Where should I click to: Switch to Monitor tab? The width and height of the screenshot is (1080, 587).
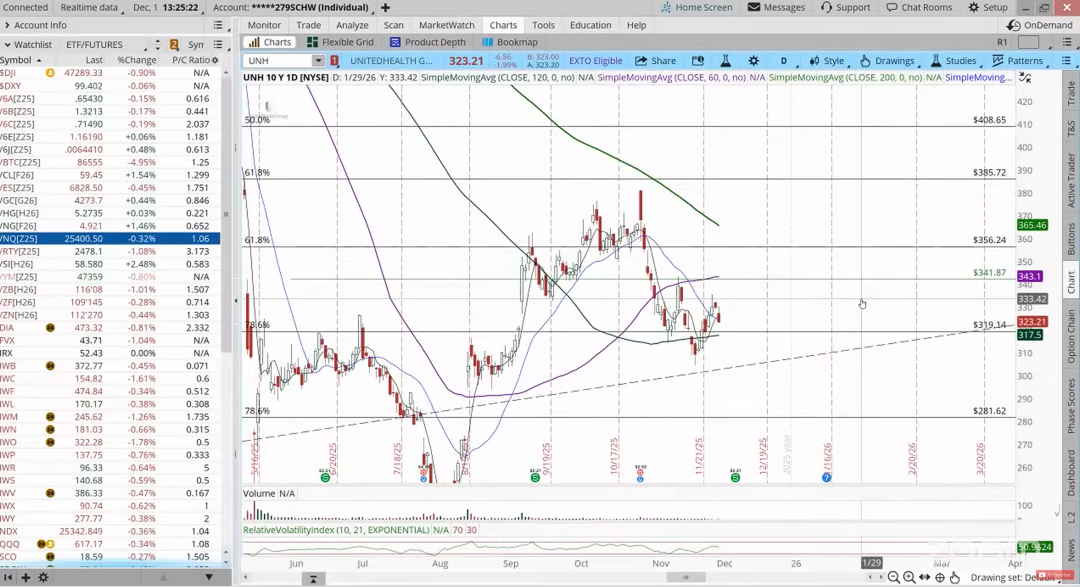click(x=264, y=25)
